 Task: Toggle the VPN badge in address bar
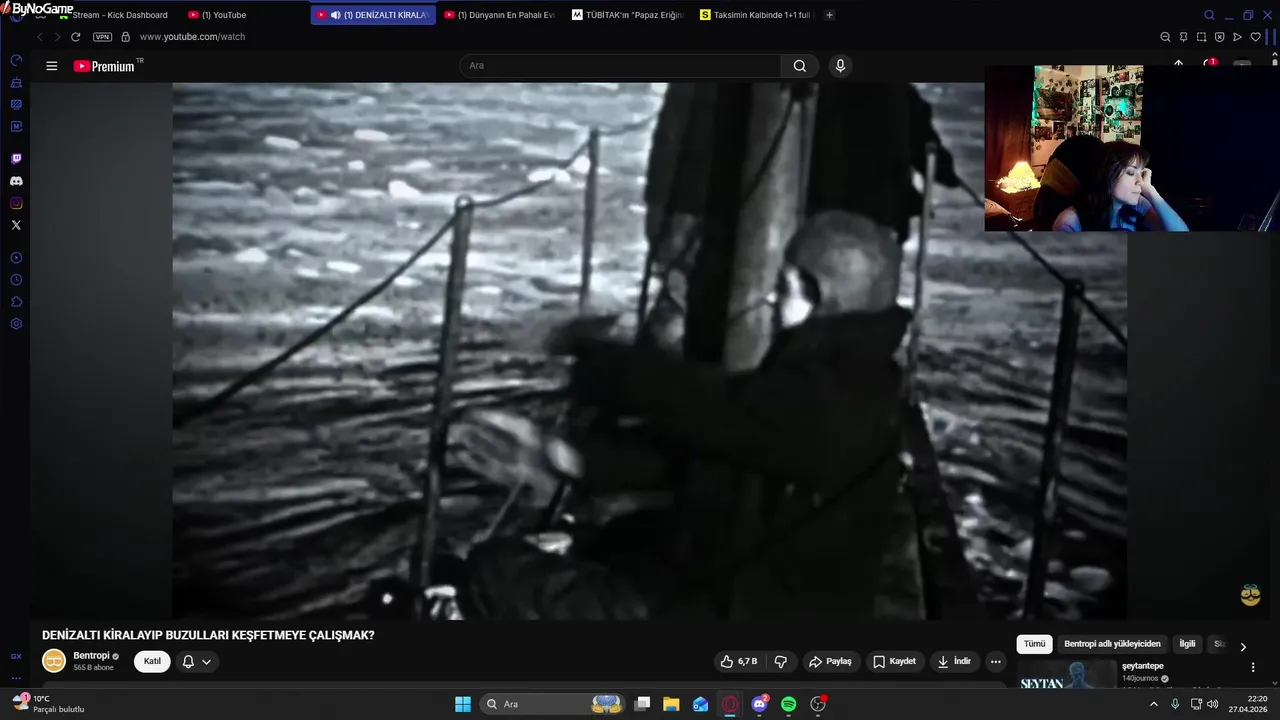click(102, 37)
